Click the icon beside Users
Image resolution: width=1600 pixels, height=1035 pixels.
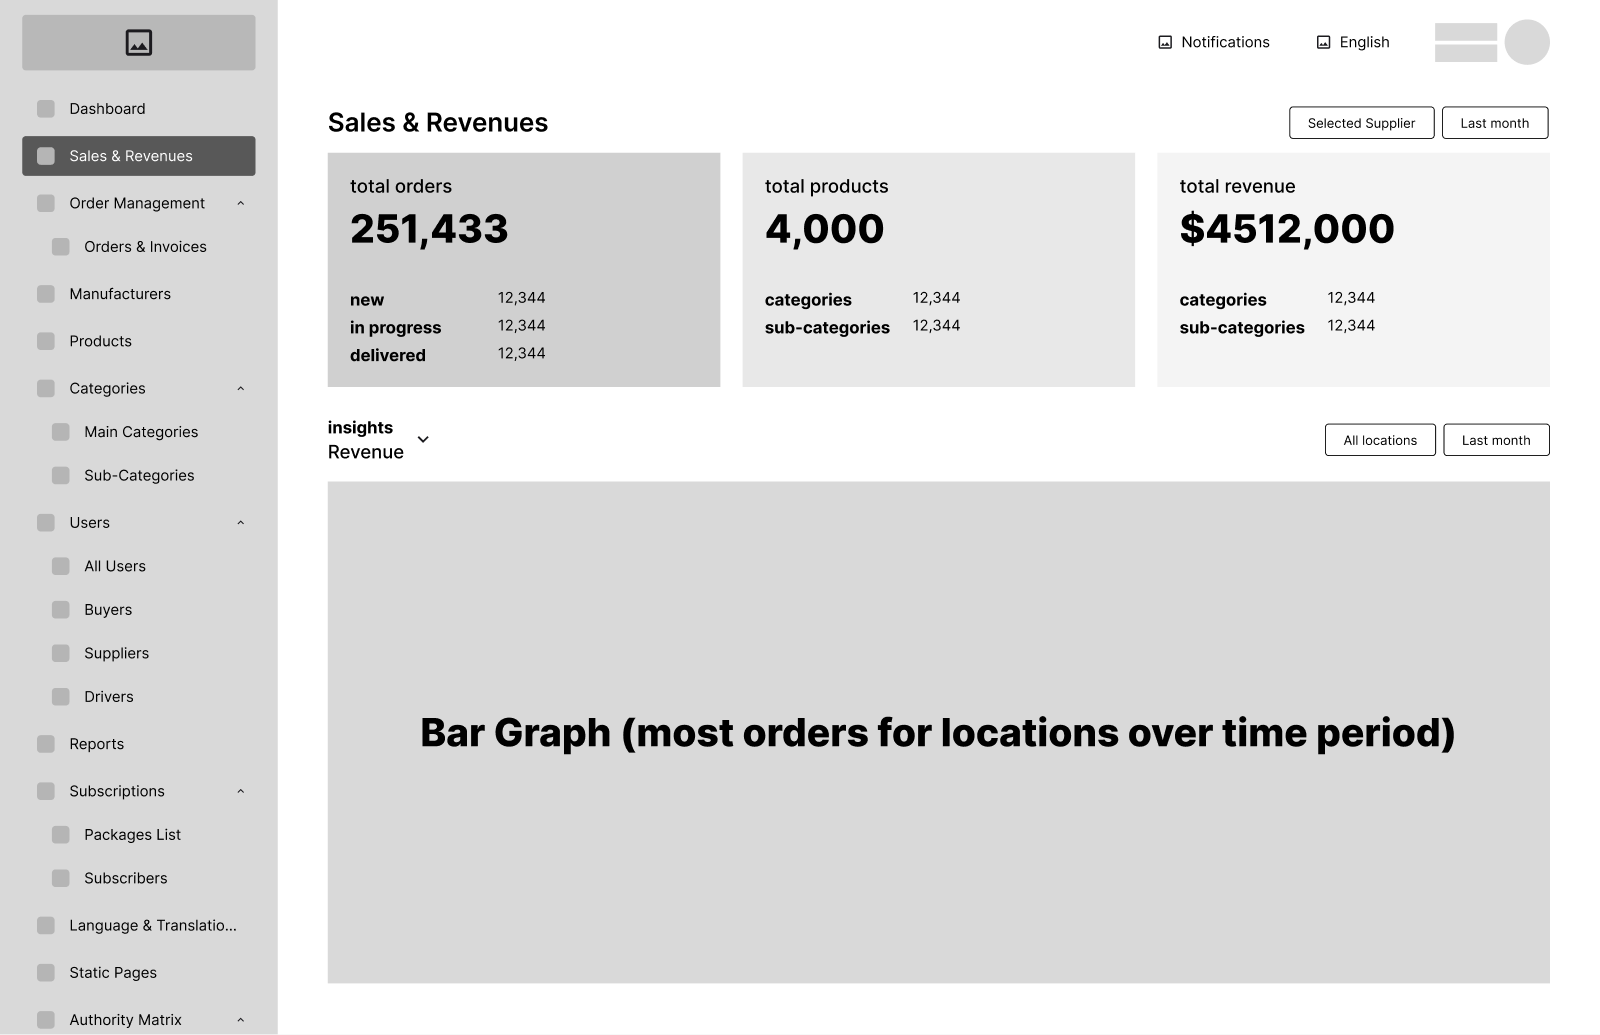pyautogui.click(x=46, y=523)
